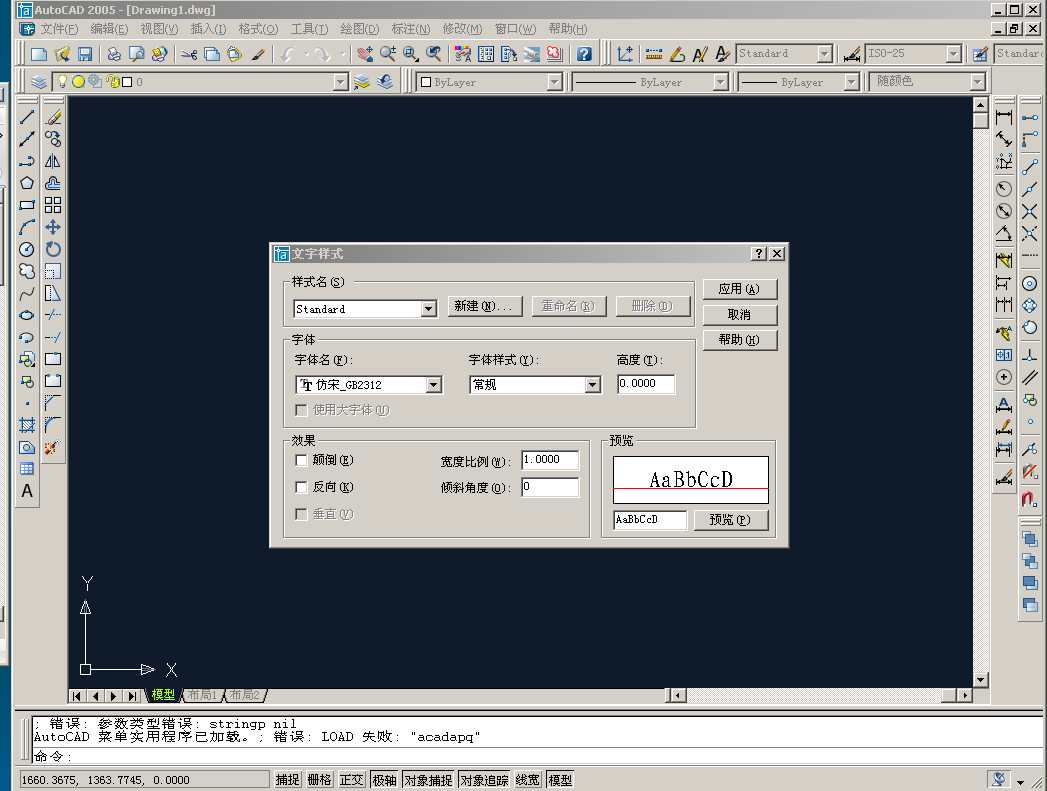This screenshot has height=791, width=1047.
Task: Click the Open file icon
Action: pos(62,54)
